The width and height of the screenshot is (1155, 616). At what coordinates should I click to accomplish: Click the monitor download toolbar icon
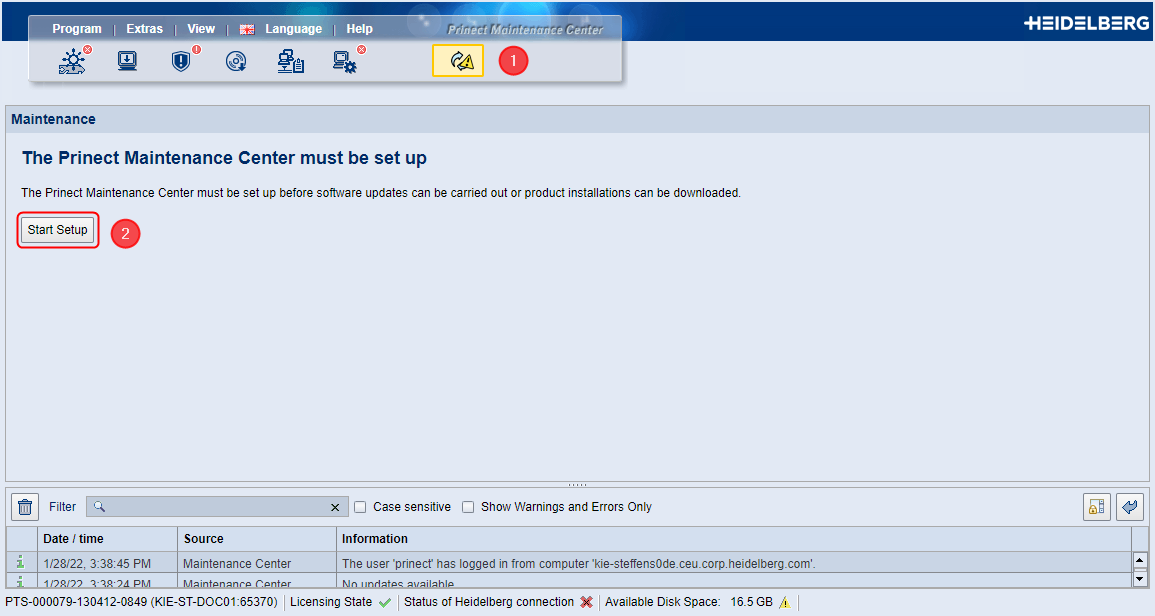[x=127, y=60]
